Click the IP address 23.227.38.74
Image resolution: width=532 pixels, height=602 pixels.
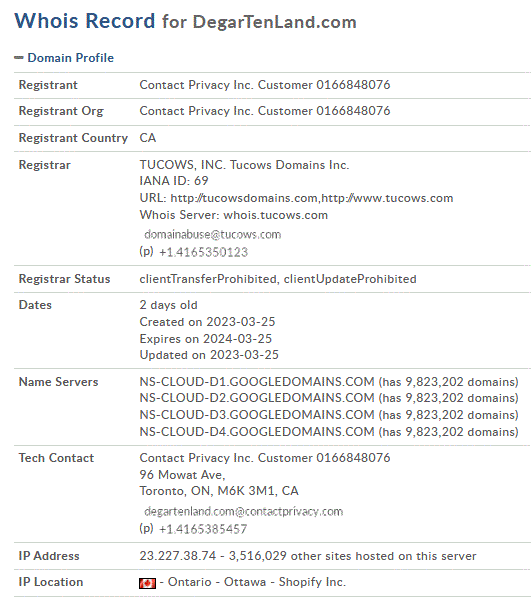click(x=178, y=556)
